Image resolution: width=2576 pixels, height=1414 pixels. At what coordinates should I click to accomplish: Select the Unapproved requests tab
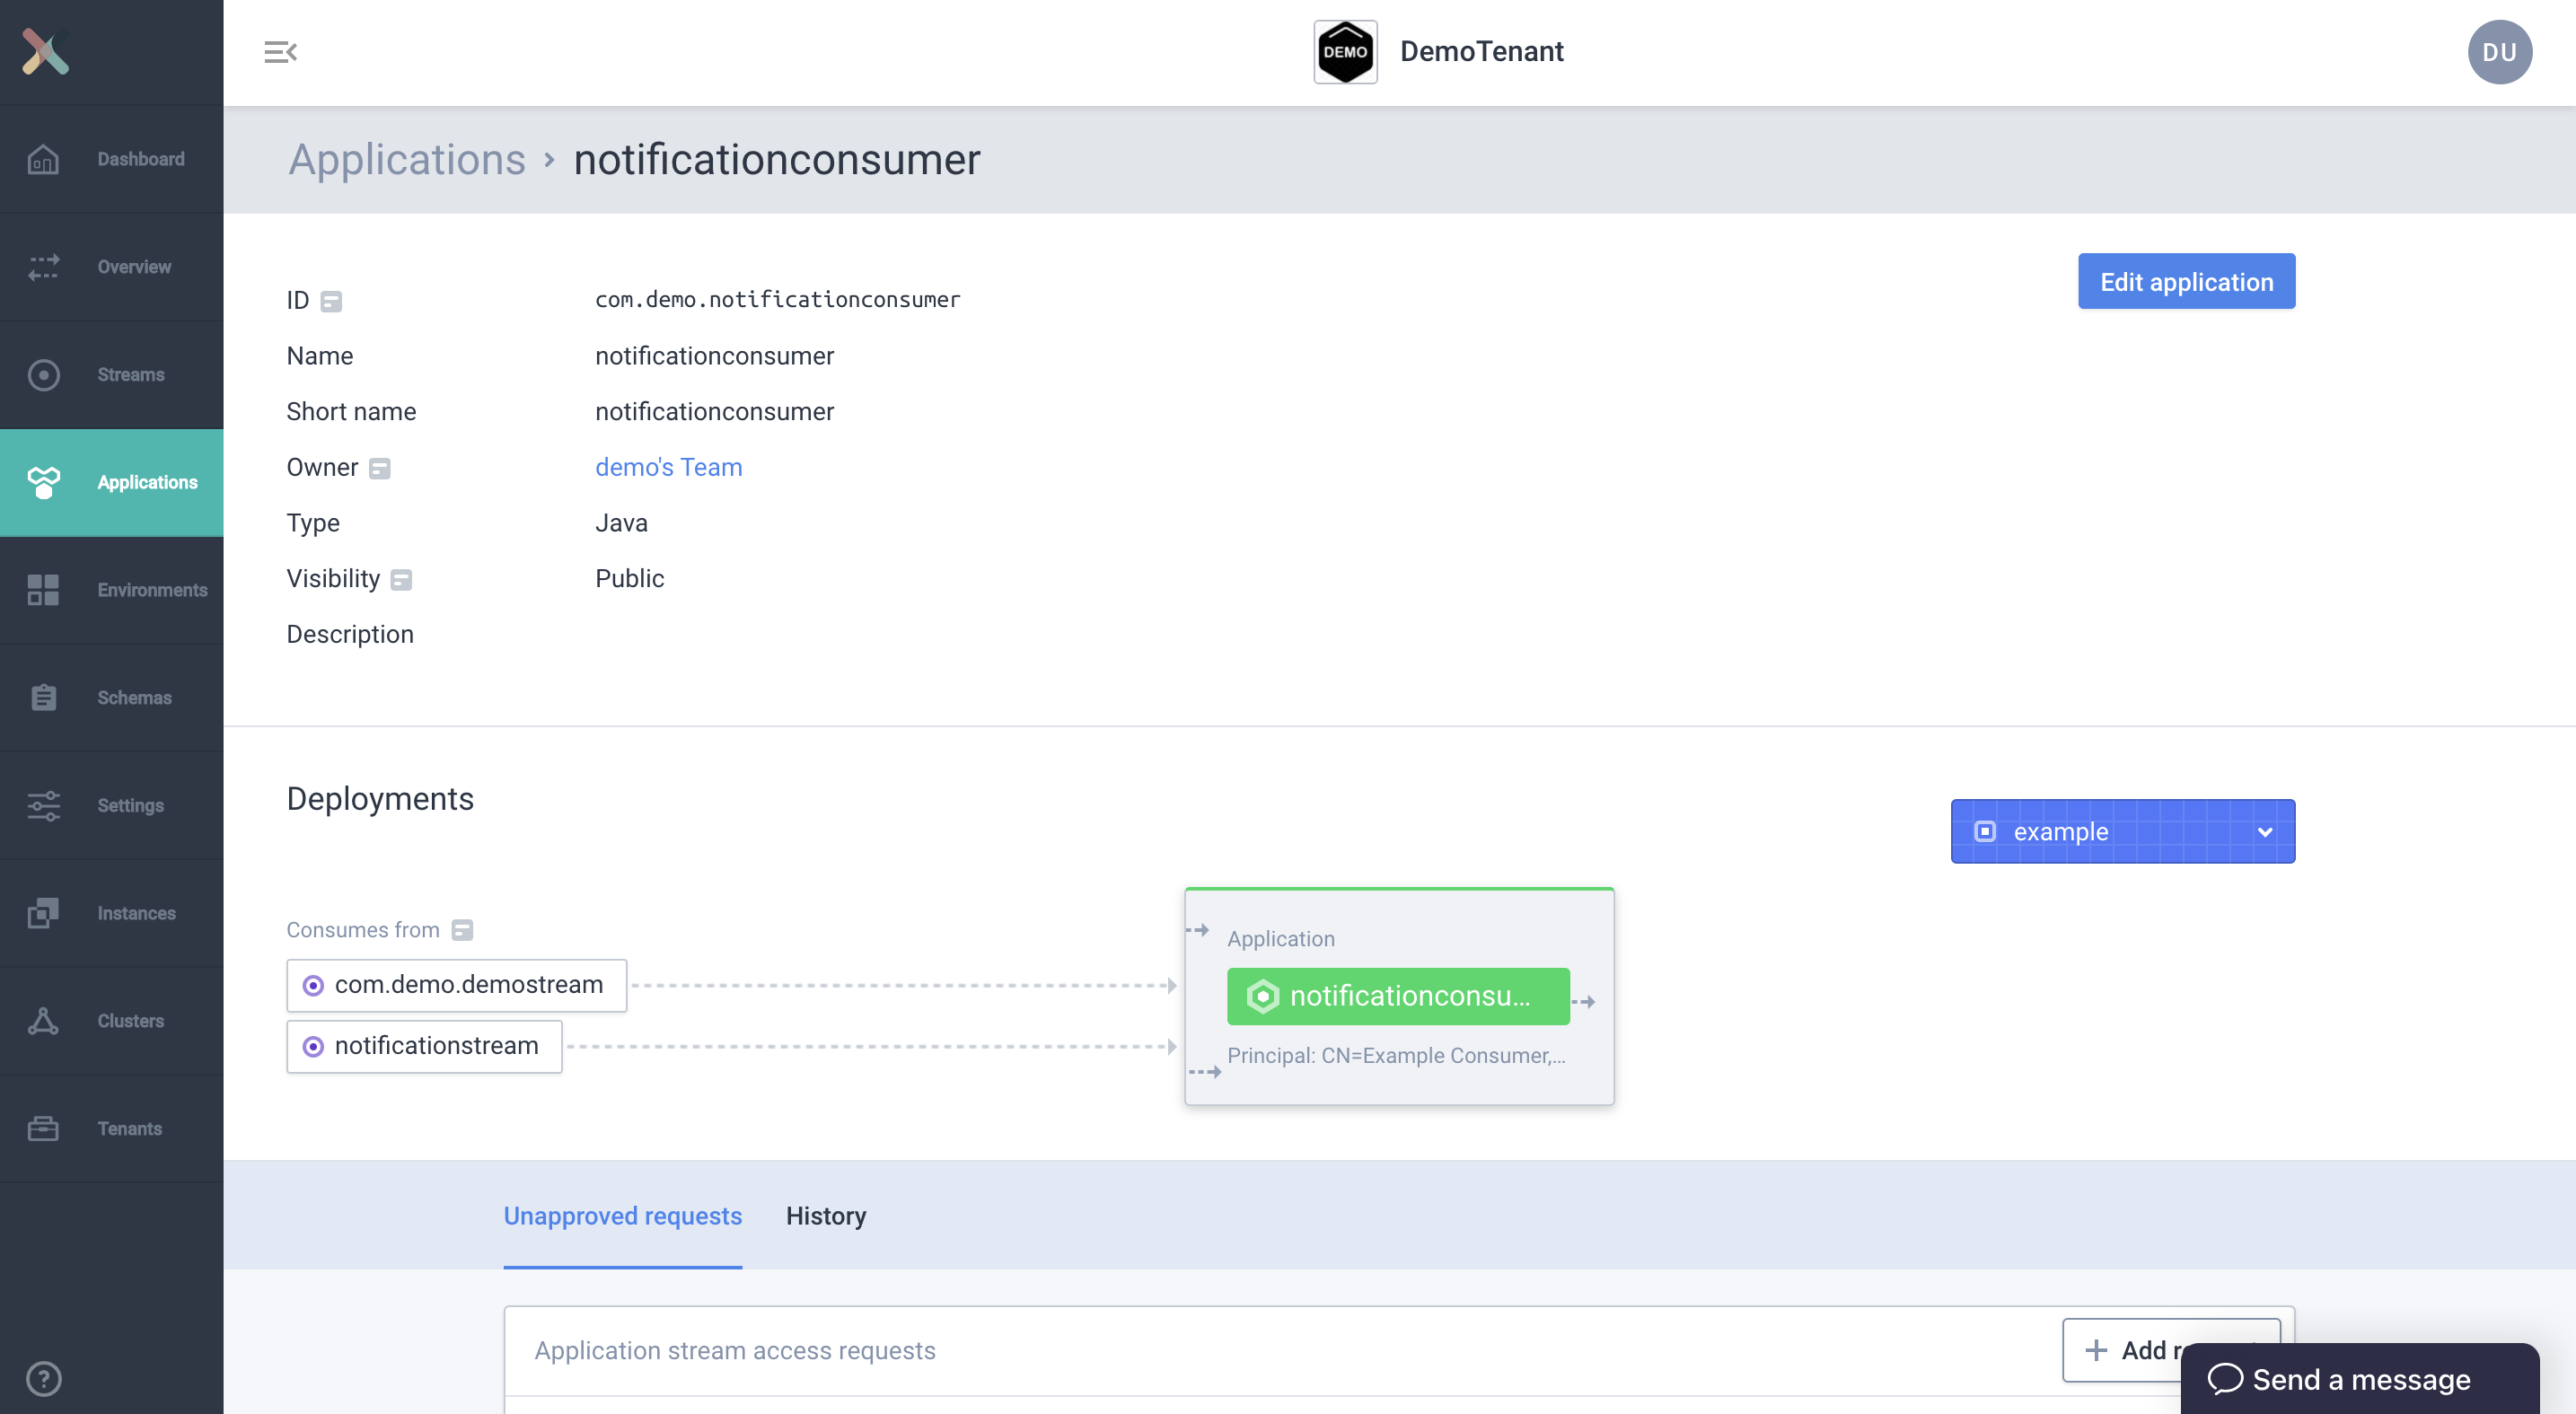[x=623, y=1216]
